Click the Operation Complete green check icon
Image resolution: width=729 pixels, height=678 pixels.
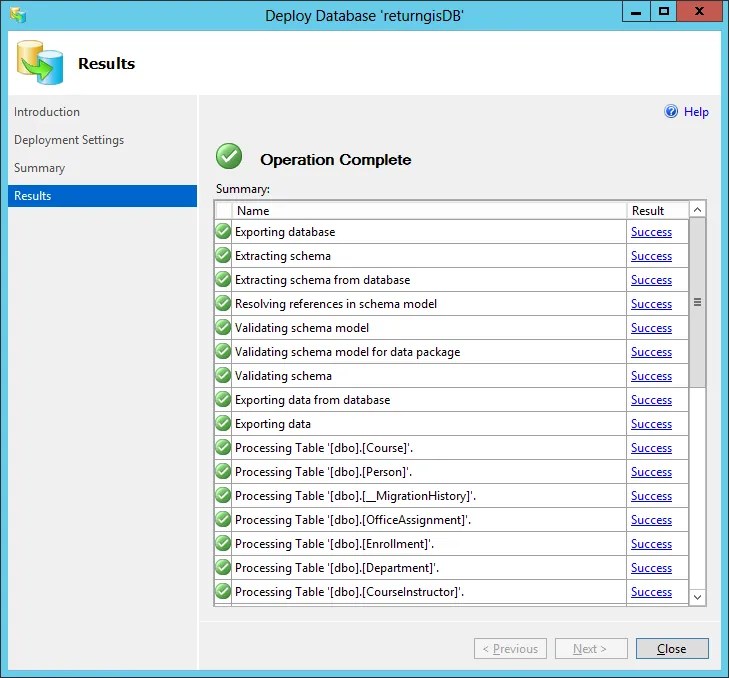pos(229,156)
